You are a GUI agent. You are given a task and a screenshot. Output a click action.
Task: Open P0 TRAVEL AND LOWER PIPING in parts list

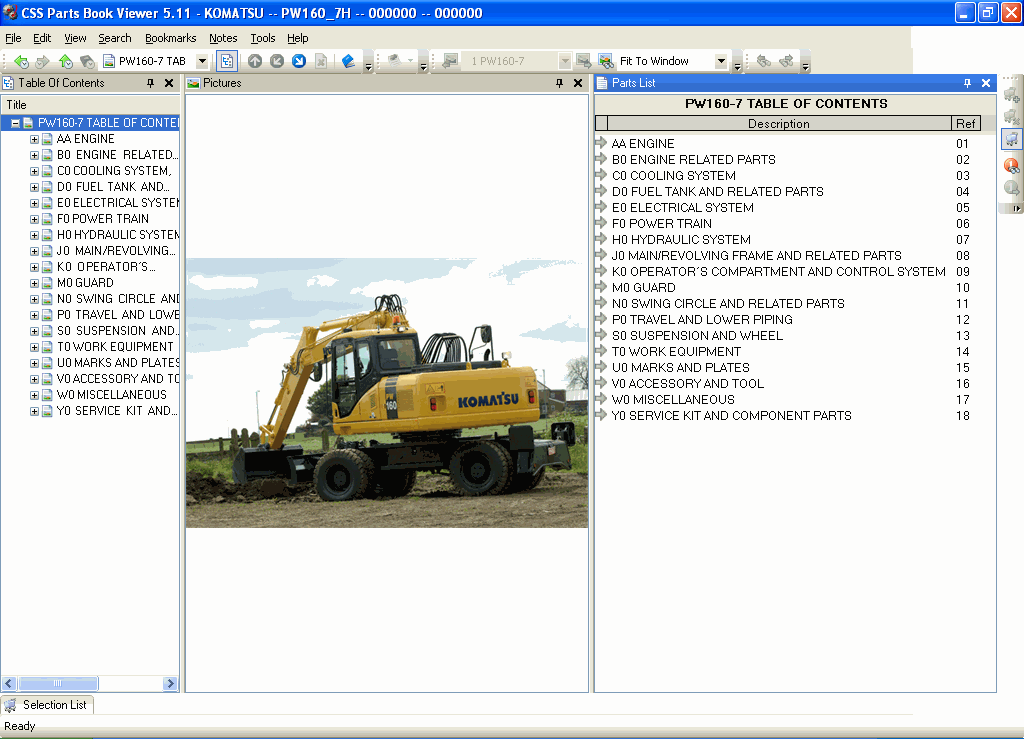(702, 320)
